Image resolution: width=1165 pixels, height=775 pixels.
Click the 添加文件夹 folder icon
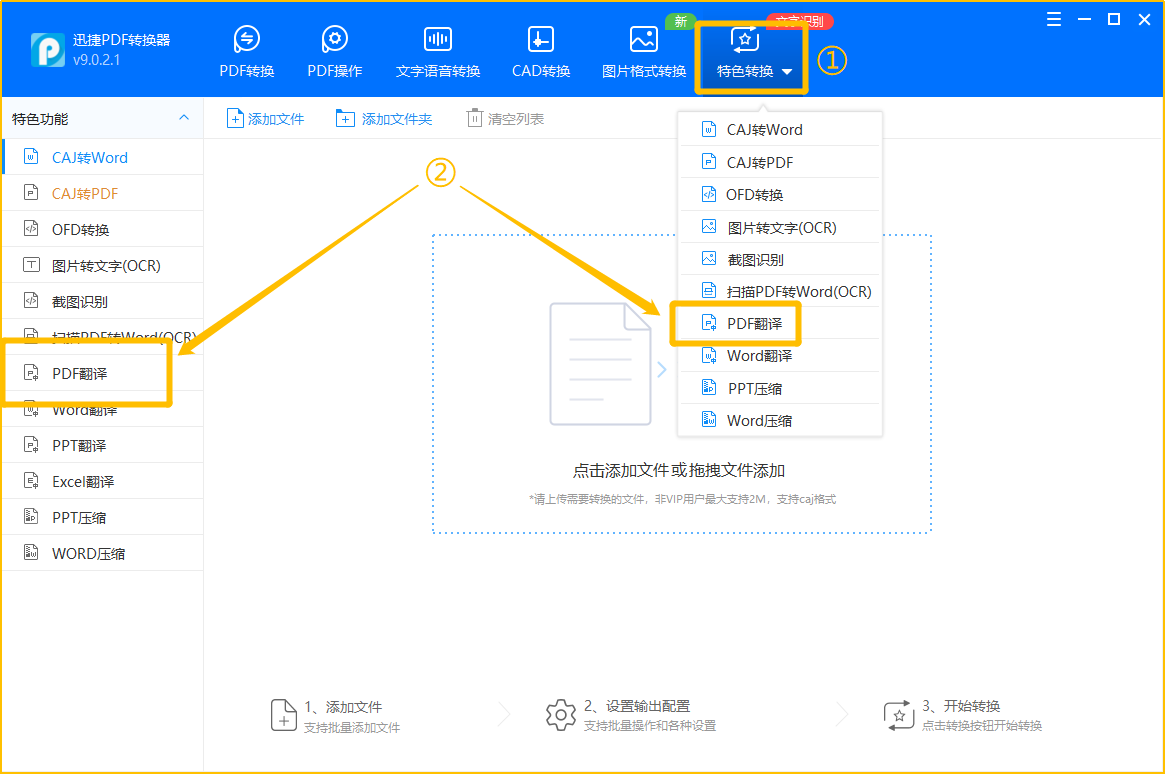pyautogui.click(x=345, y=118)
